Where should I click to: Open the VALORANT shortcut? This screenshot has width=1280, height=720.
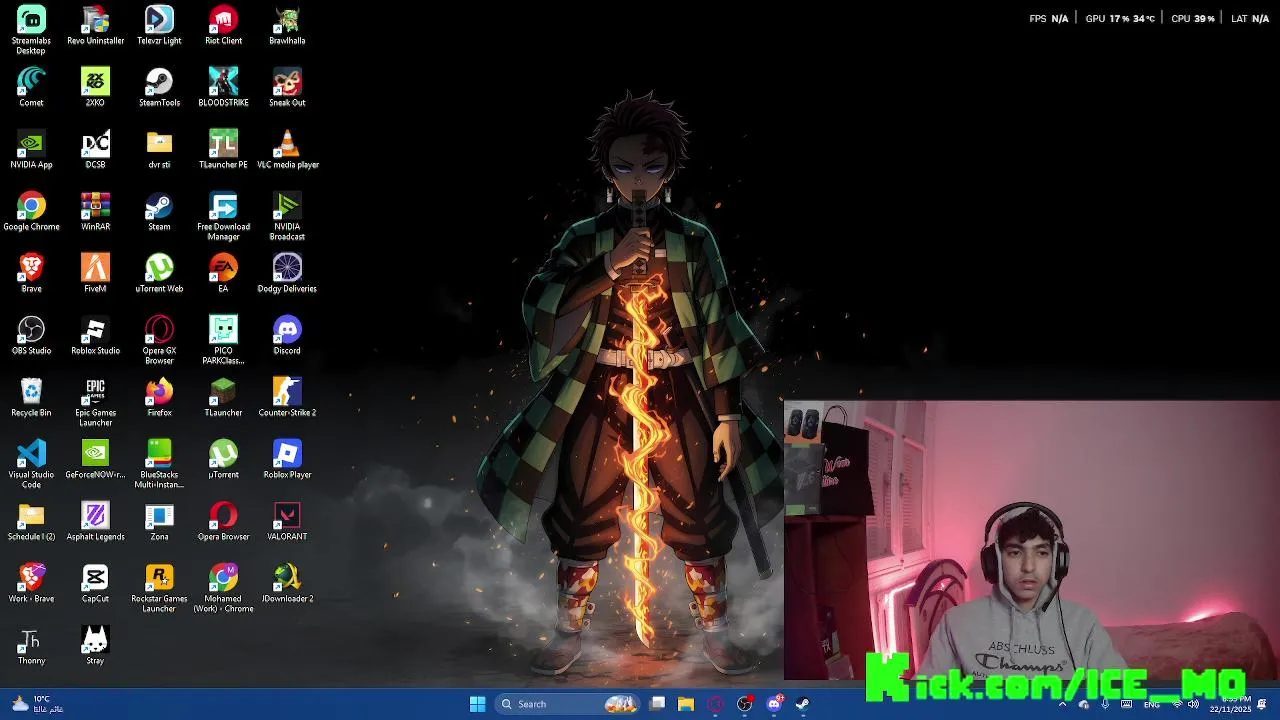(x=287, y=522)
